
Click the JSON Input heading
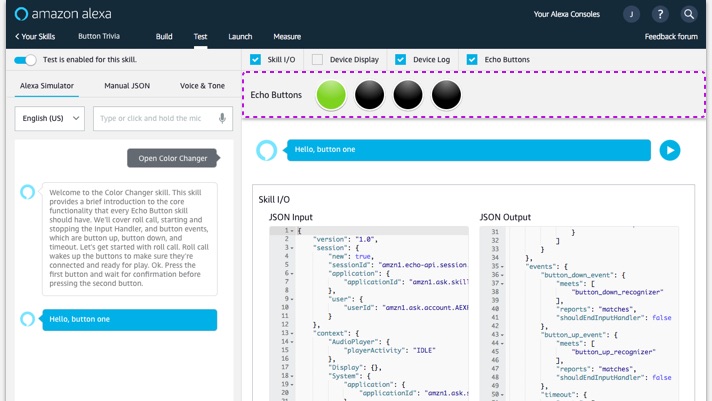[291, 217]
